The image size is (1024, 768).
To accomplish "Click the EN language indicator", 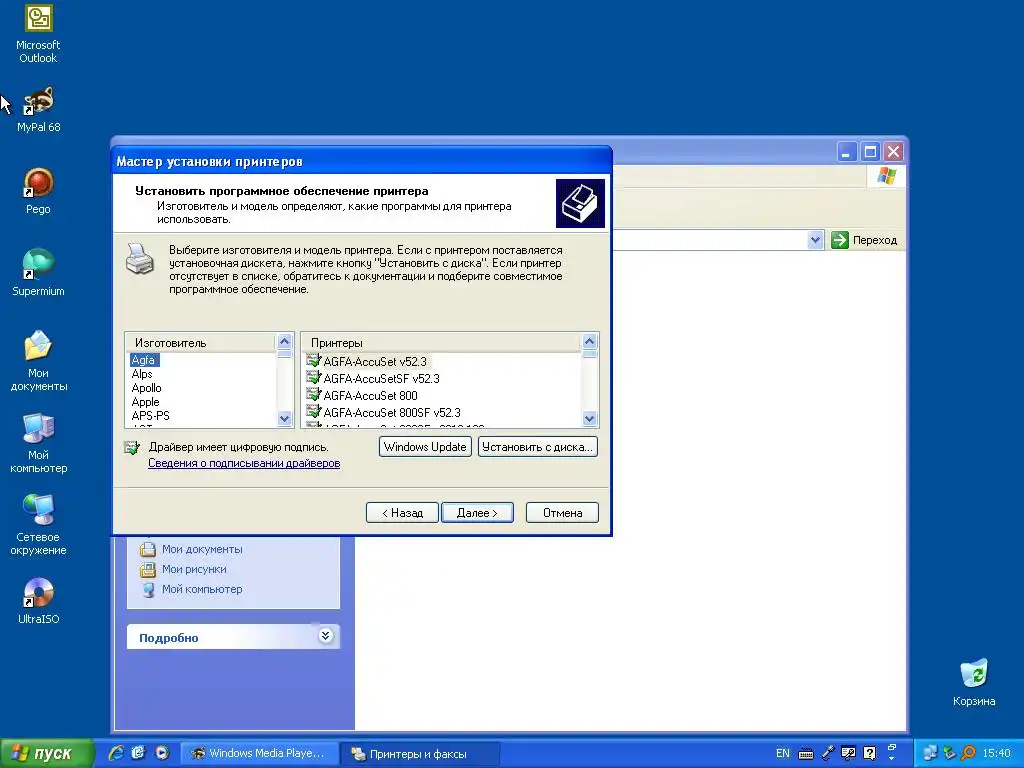I will tap(782, 754).
